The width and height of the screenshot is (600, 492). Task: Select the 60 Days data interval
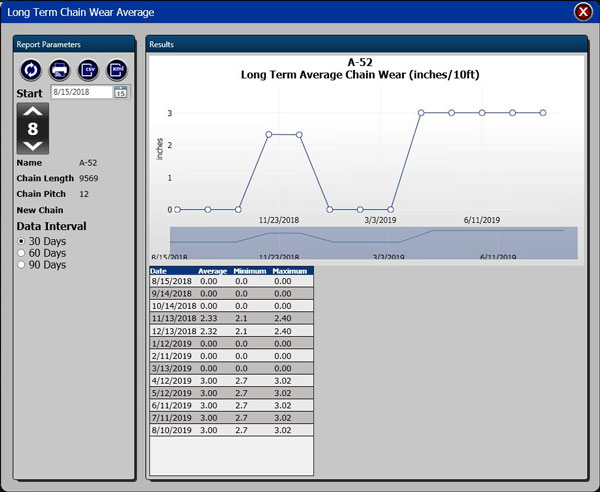point(22,253)
